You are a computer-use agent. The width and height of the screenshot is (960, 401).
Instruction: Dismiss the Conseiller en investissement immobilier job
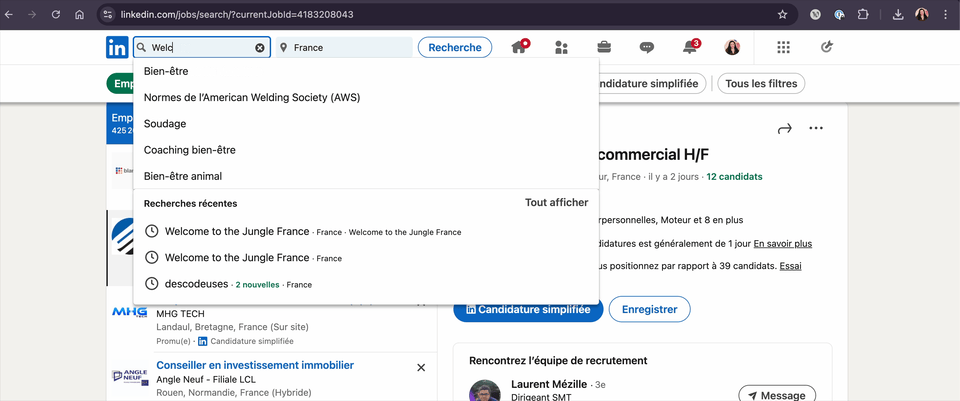click(x=421, y=368)
